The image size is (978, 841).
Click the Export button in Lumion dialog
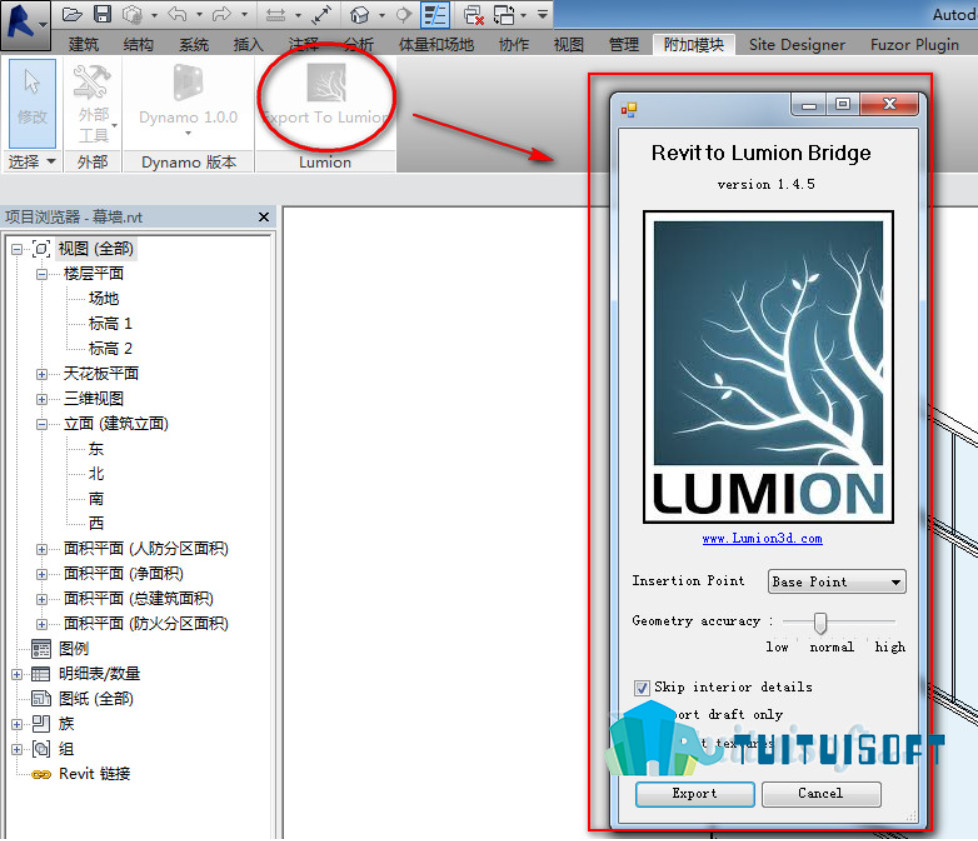(695, 794)
